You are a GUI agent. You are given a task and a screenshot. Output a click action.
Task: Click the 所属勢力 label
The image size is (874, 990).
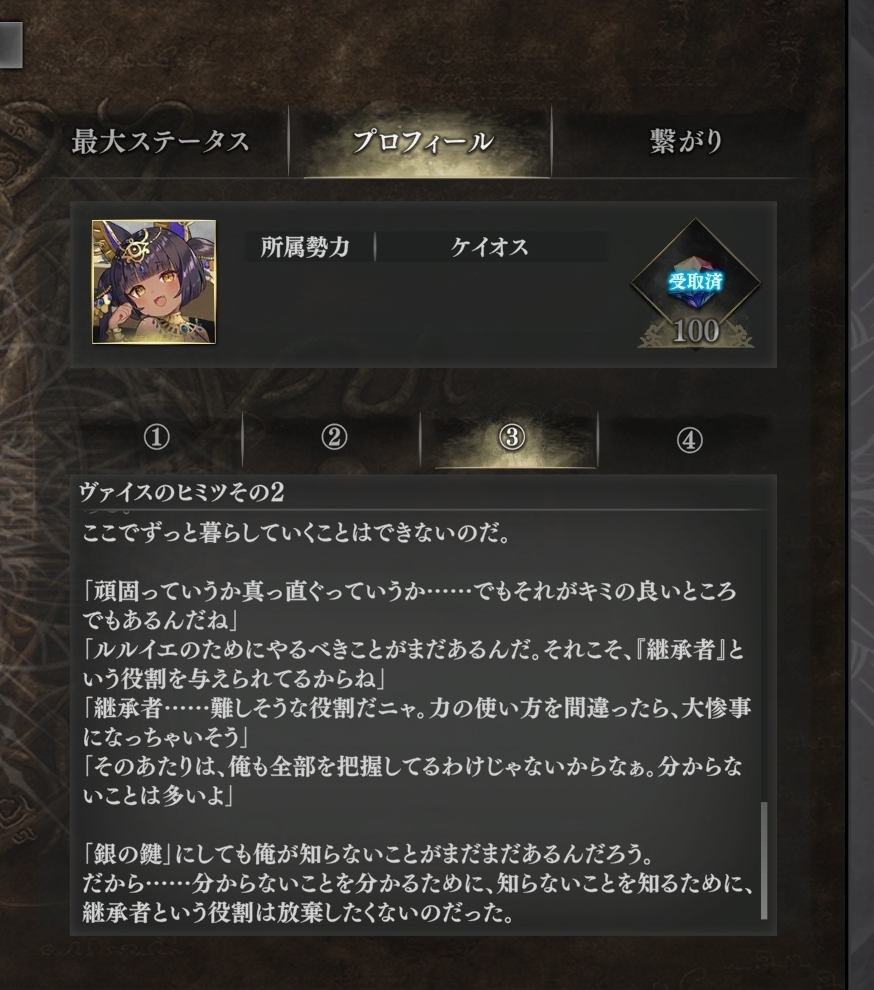(305, 247)
